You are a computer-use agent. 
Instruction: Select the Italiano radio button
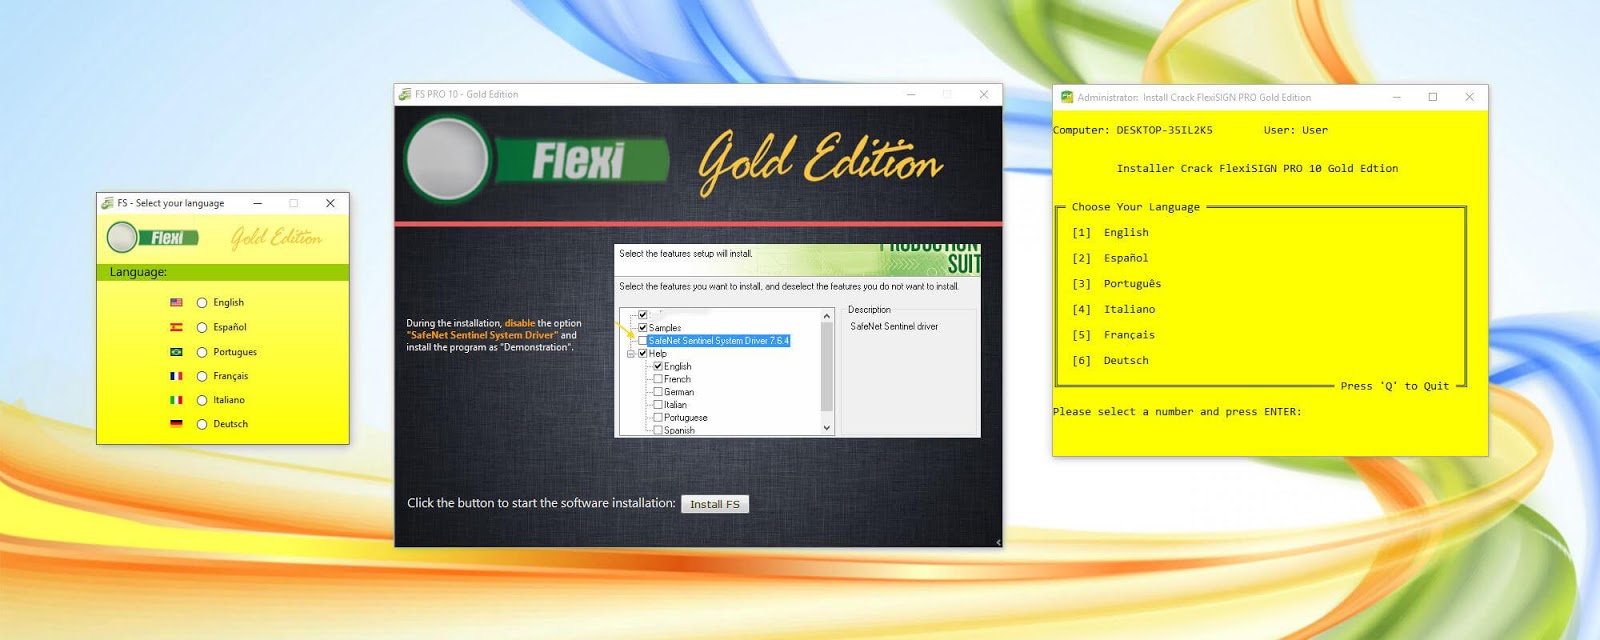[202, 400]
